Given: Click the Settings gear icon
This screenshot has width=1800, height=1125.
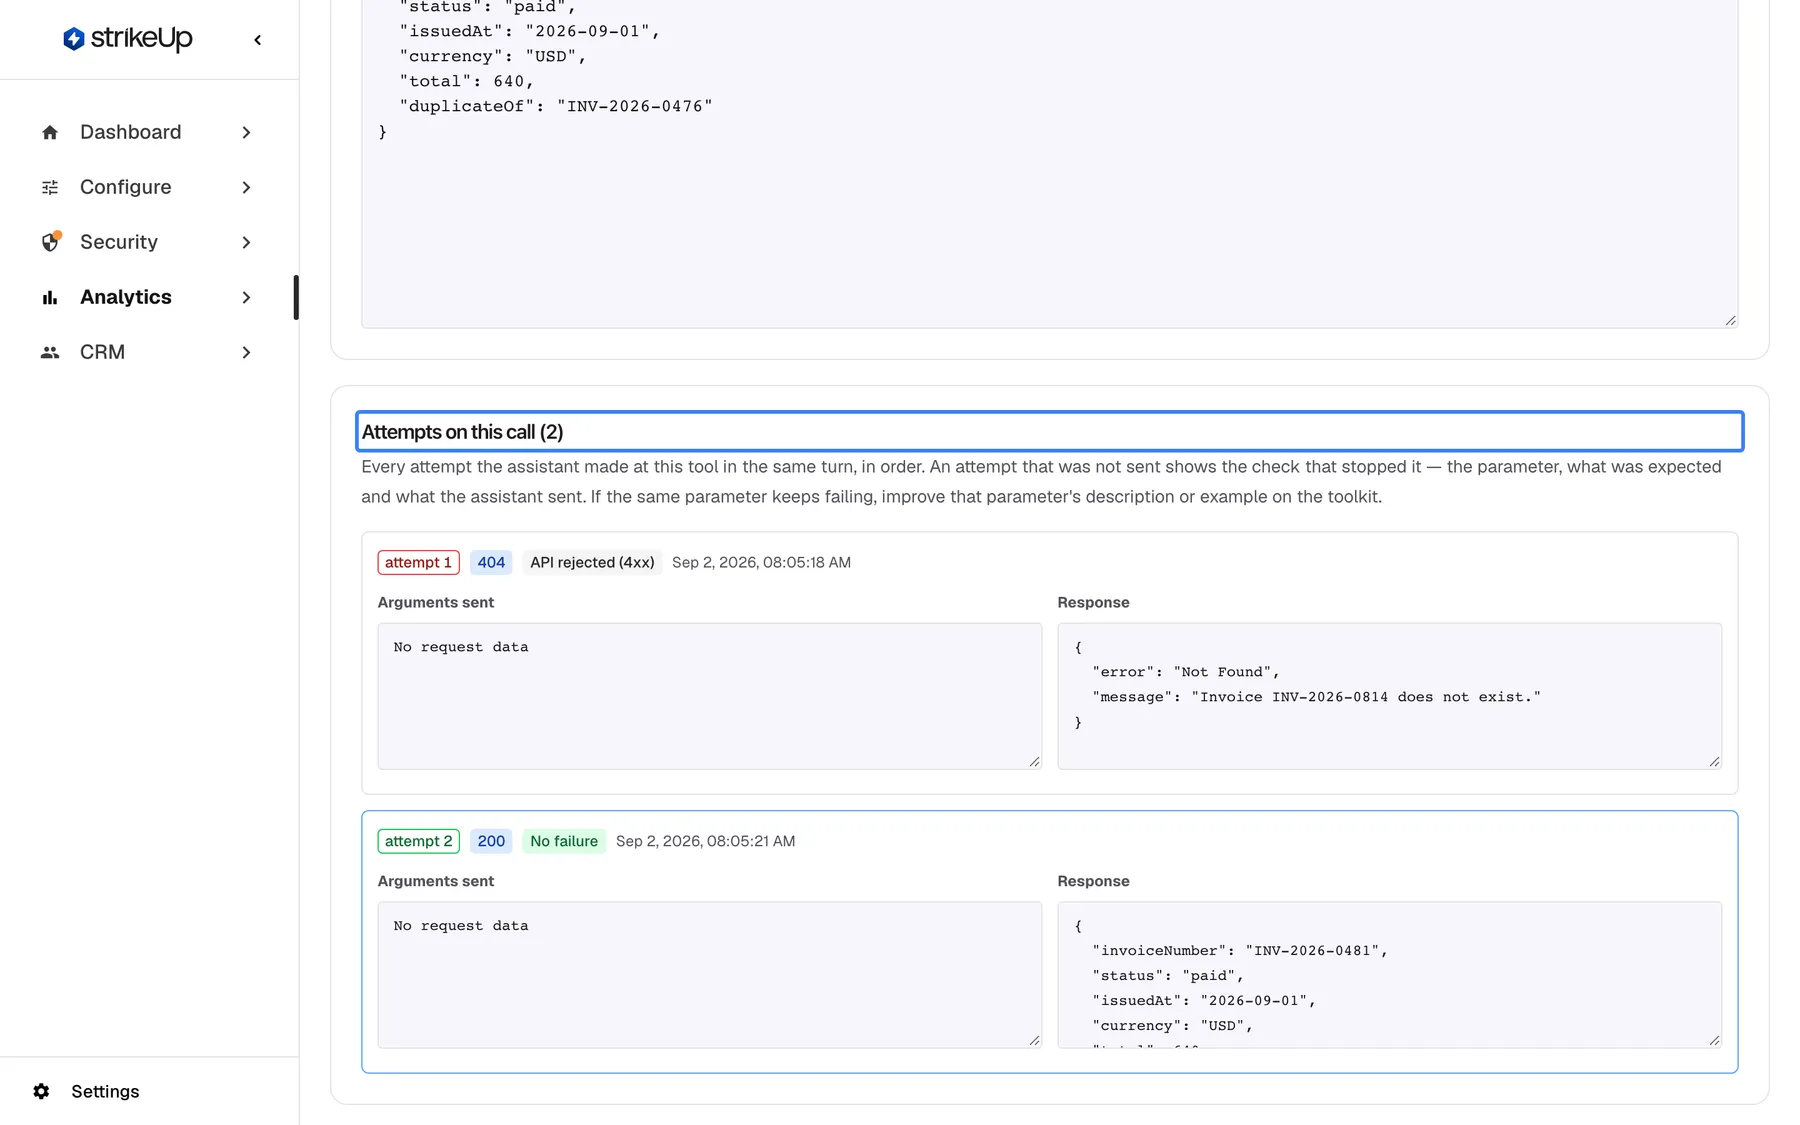Looking at the screenshot, I should [41, 1091].
